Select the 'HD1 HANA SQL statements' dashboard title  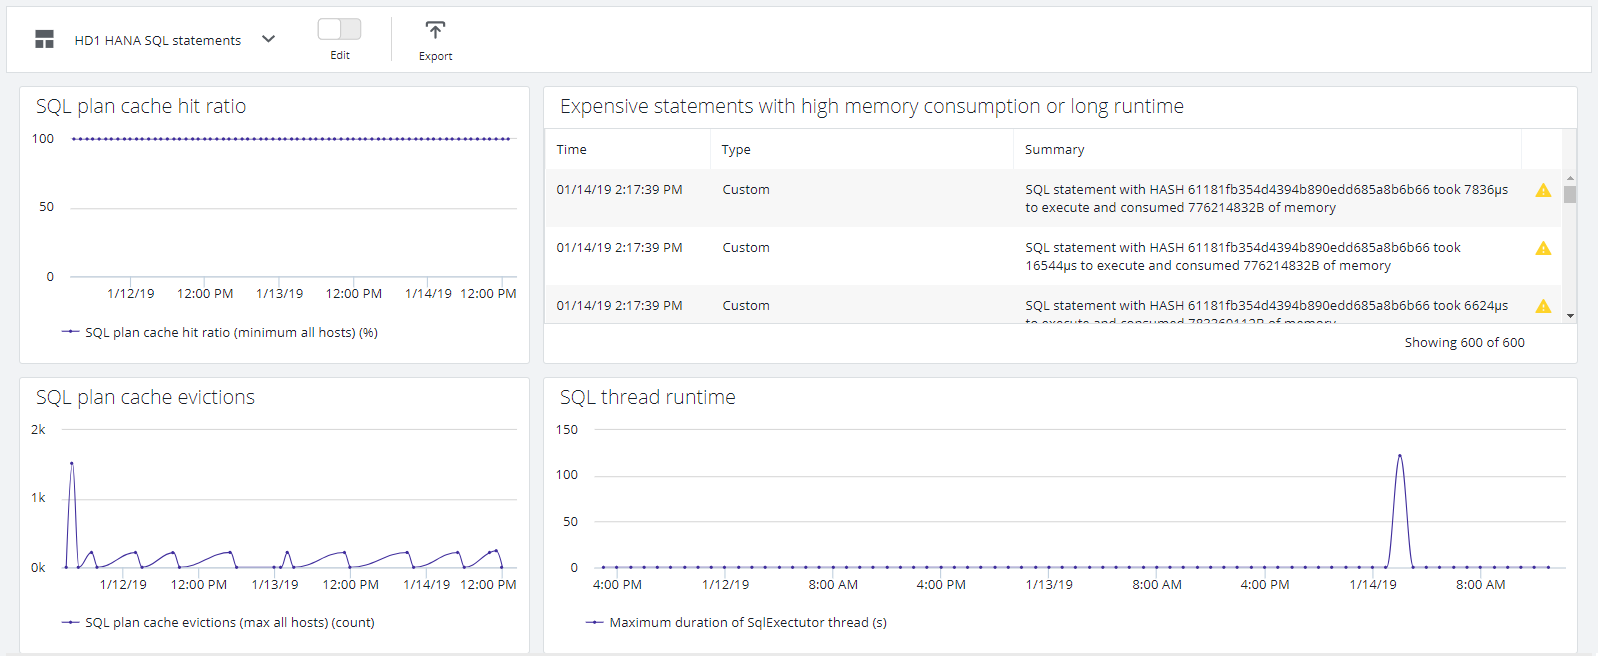(x=158, y=40)
